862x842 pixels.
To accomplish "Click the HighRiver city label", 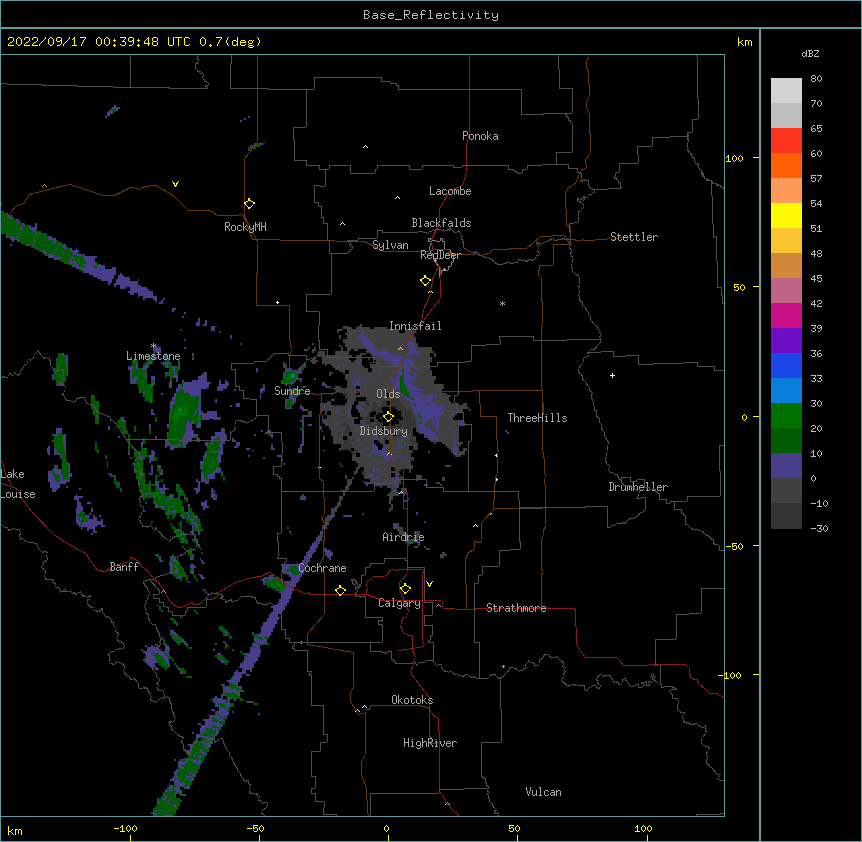I will pyautogui.click(x=430, y=743).
